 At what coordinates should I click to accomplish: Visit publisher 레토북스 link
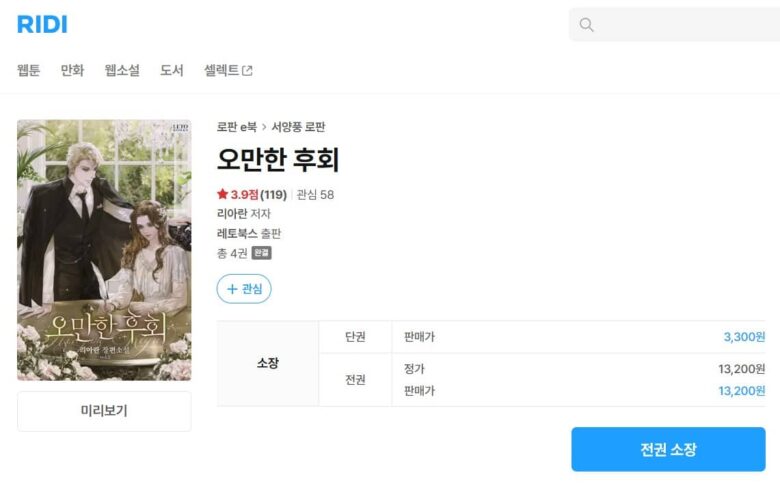point(237,233)
